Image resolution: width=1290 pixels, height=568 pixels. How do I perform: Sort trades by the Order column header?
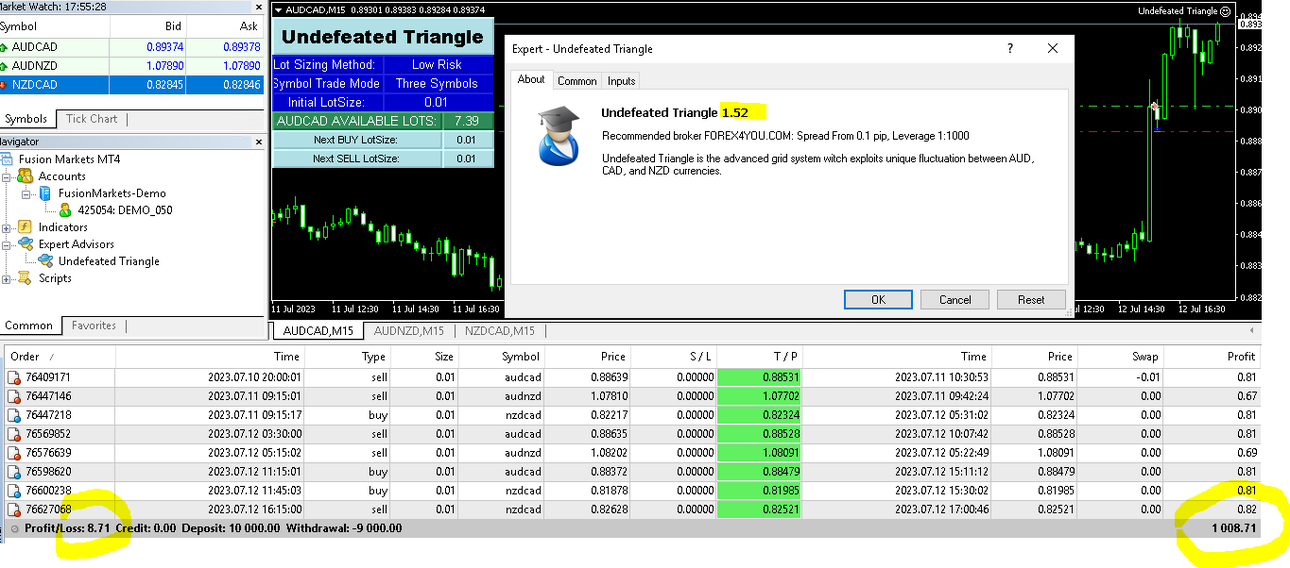[59, 356]
